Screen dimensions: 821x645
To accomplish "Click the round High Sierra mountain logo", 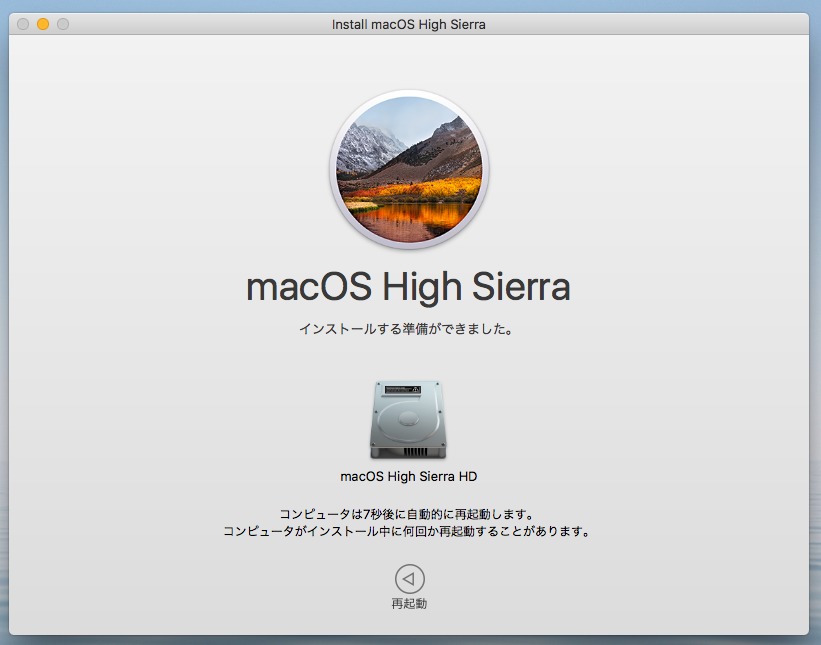I will (409, 169).
